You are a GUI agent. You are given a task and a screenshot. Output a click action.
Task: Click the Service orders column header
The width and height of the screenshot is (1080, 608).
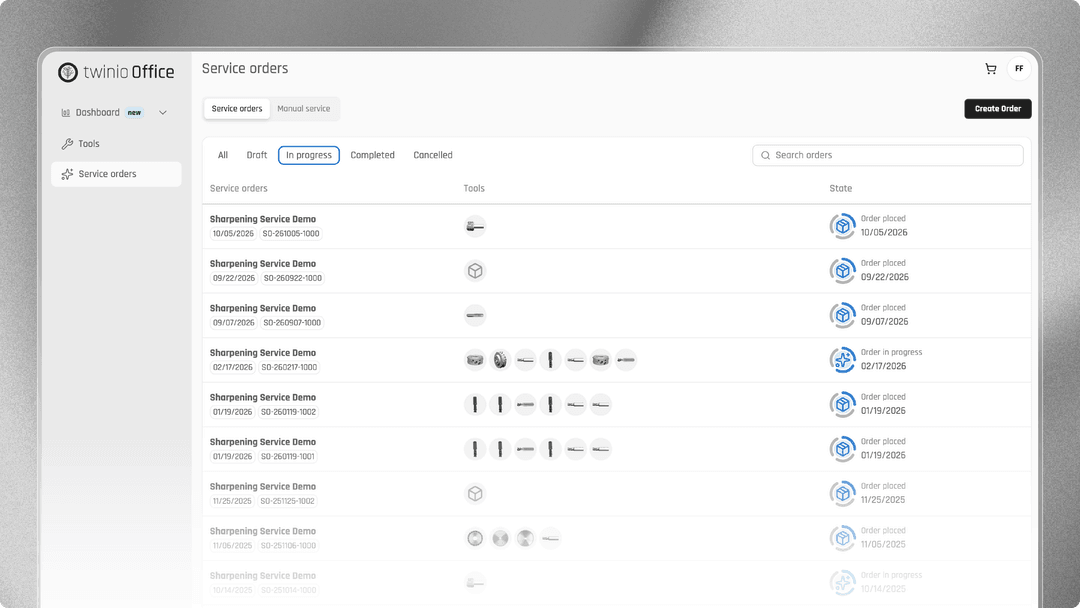[x=238, y=189]
